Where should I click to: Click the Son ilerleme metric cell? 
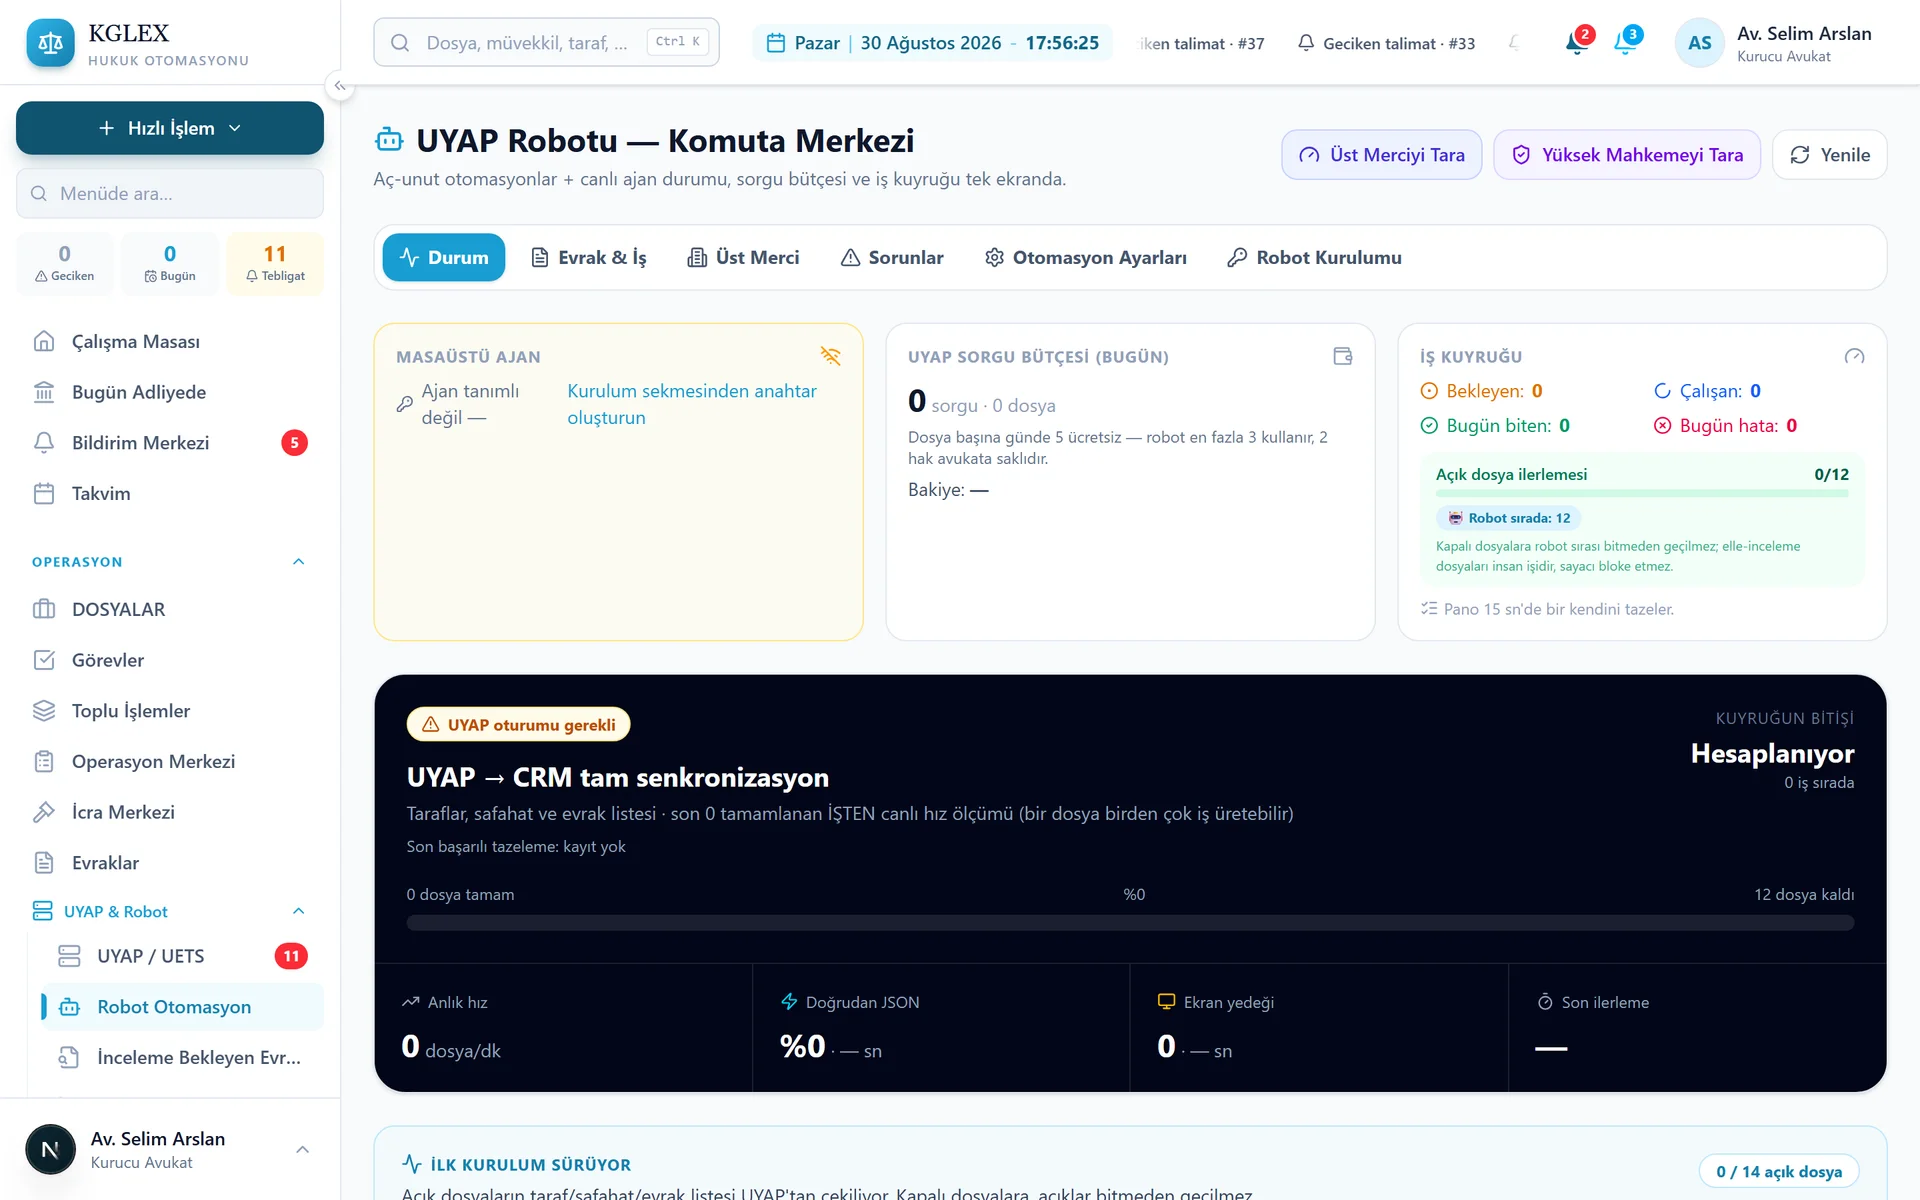tap(1697, 1028)
